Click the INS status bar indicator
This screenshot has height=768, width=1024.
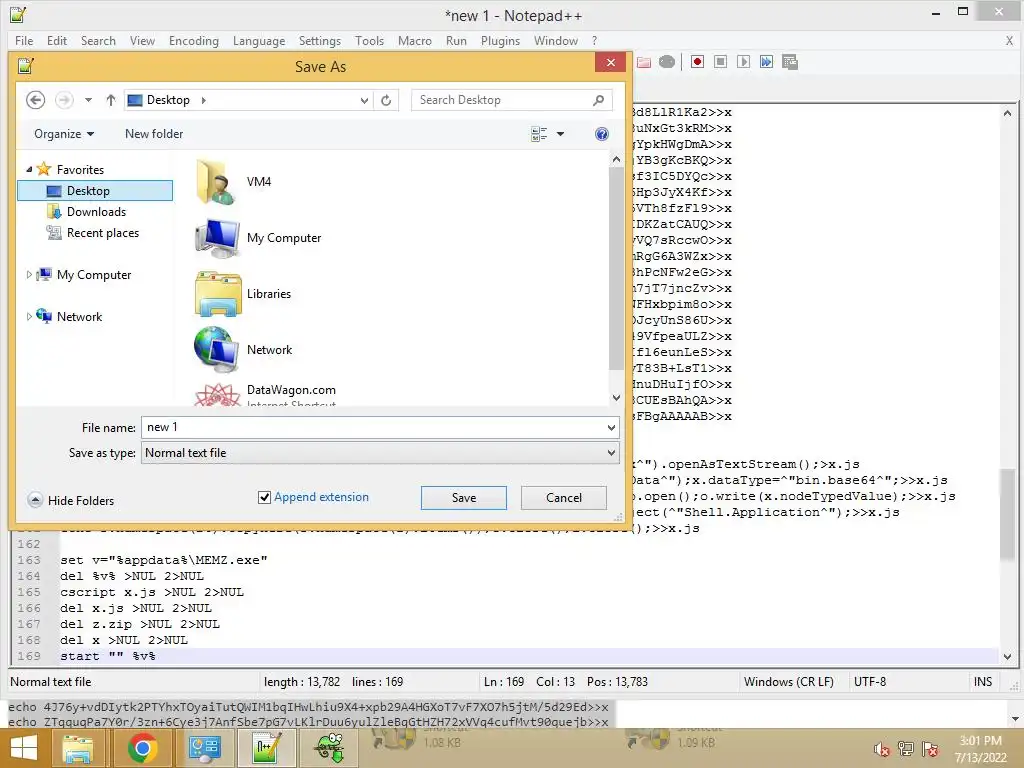point(983,682)
